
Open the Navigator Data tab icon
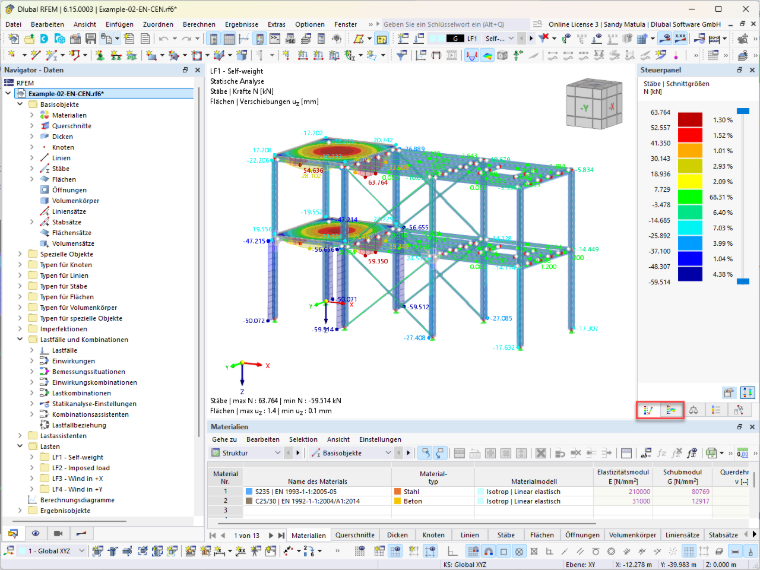[x=13, y=533]
